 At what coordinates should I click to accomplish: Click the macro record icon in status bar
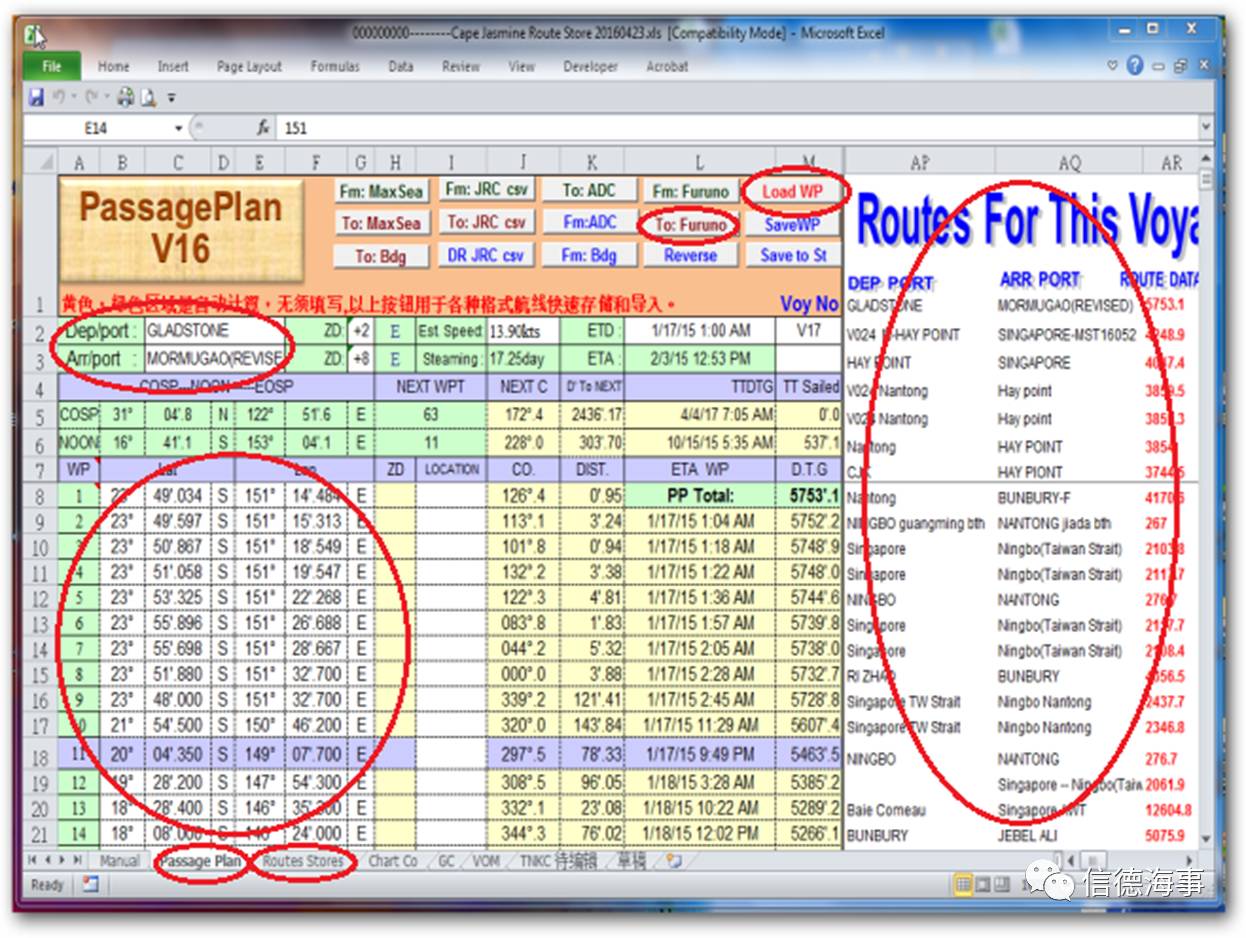[90, 884]
